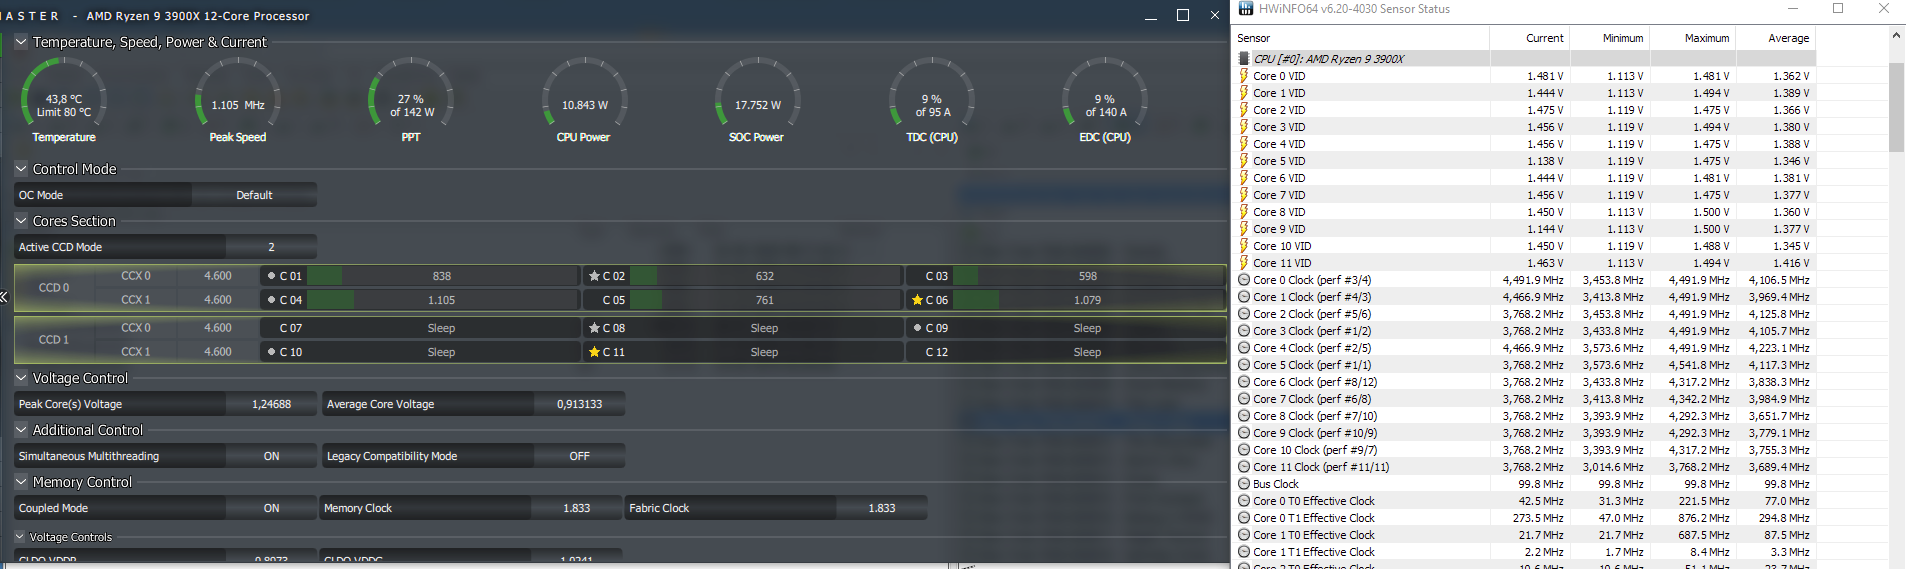The height and width of the screenshot is (569, 1906).
Task: Click the voltage bolt icon for Core 5 VID
Action: pos(1244,161)
